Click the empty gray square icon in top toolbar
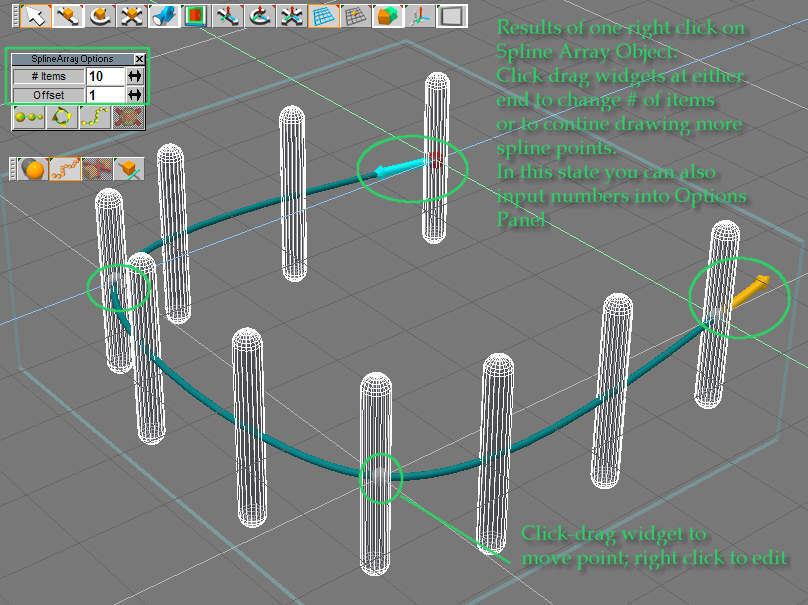Screen dimensions: 808x605 451,15
